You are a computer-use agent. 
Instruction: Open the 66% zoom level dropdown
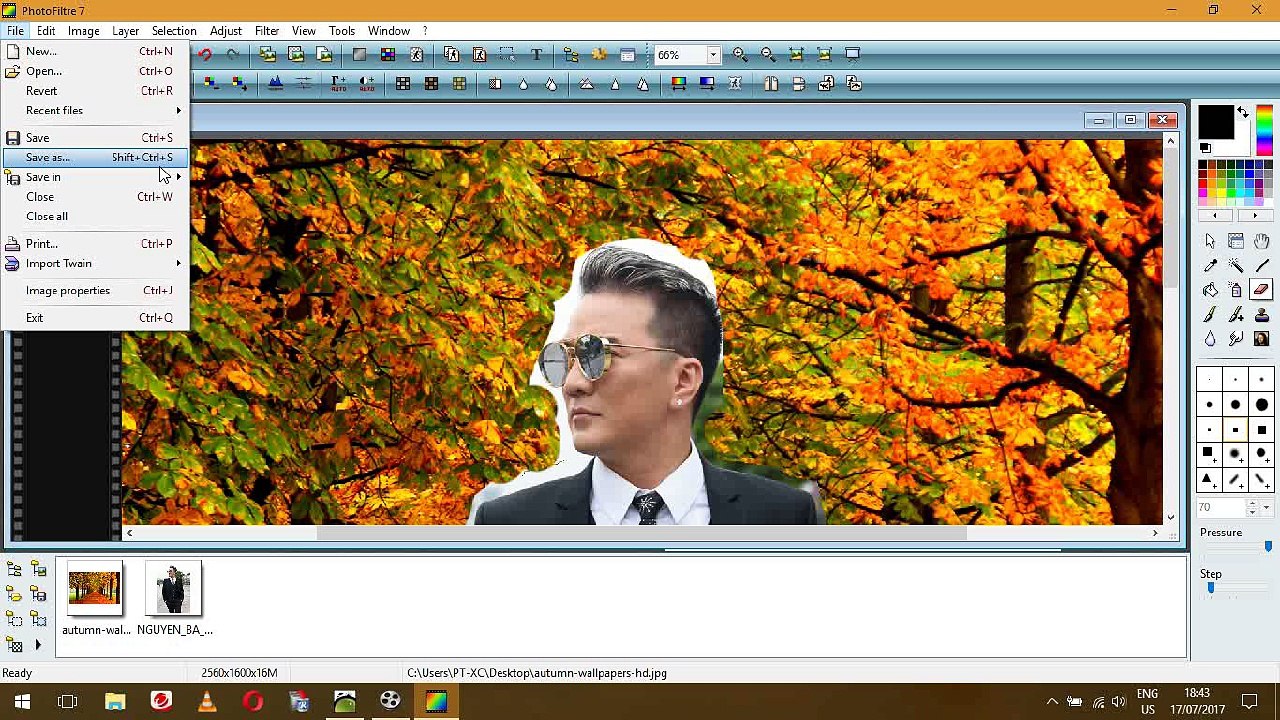coord(713,55)
